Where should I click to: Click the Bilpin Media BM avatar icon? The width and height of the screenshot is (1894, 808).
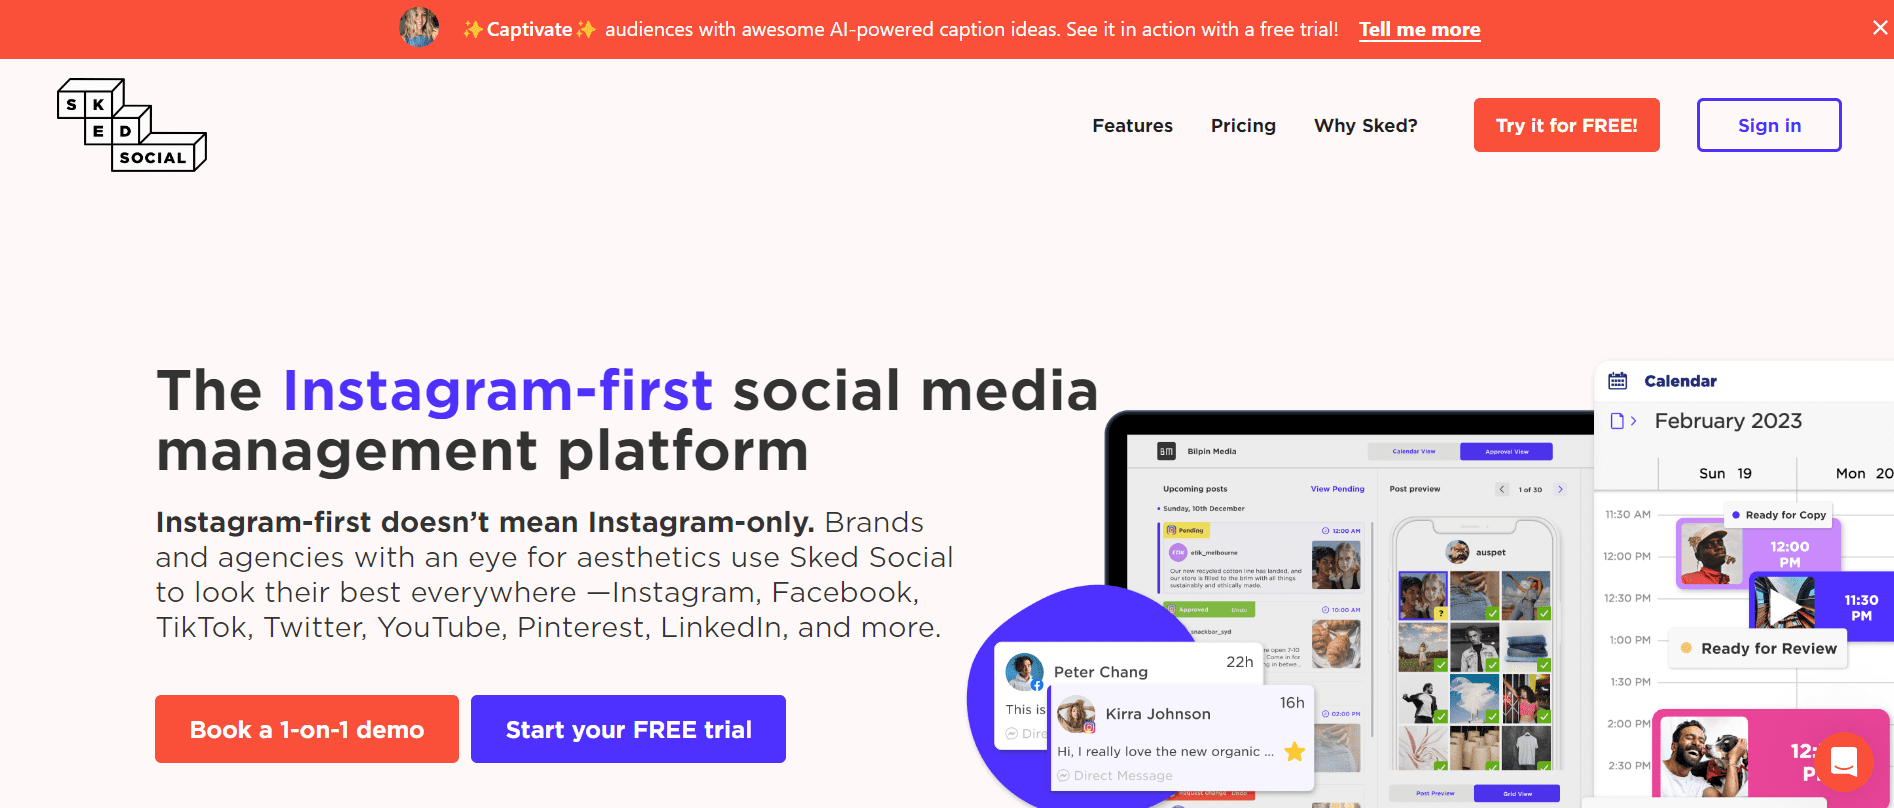(1167, 451)
